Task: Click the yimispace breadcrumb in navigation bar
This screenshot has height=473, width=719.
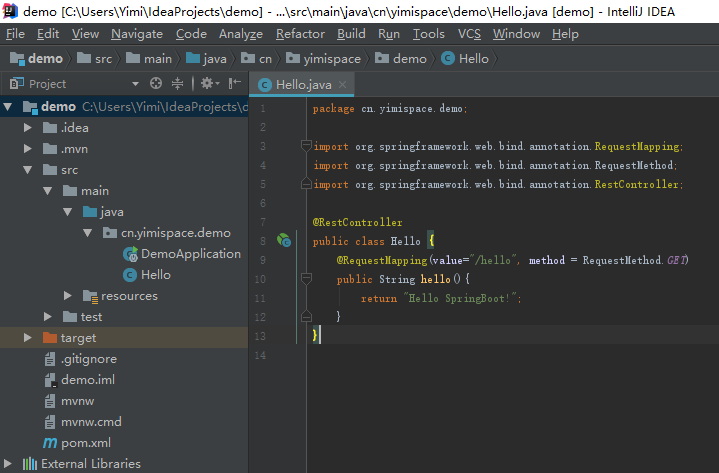Action: click(323, 59)
